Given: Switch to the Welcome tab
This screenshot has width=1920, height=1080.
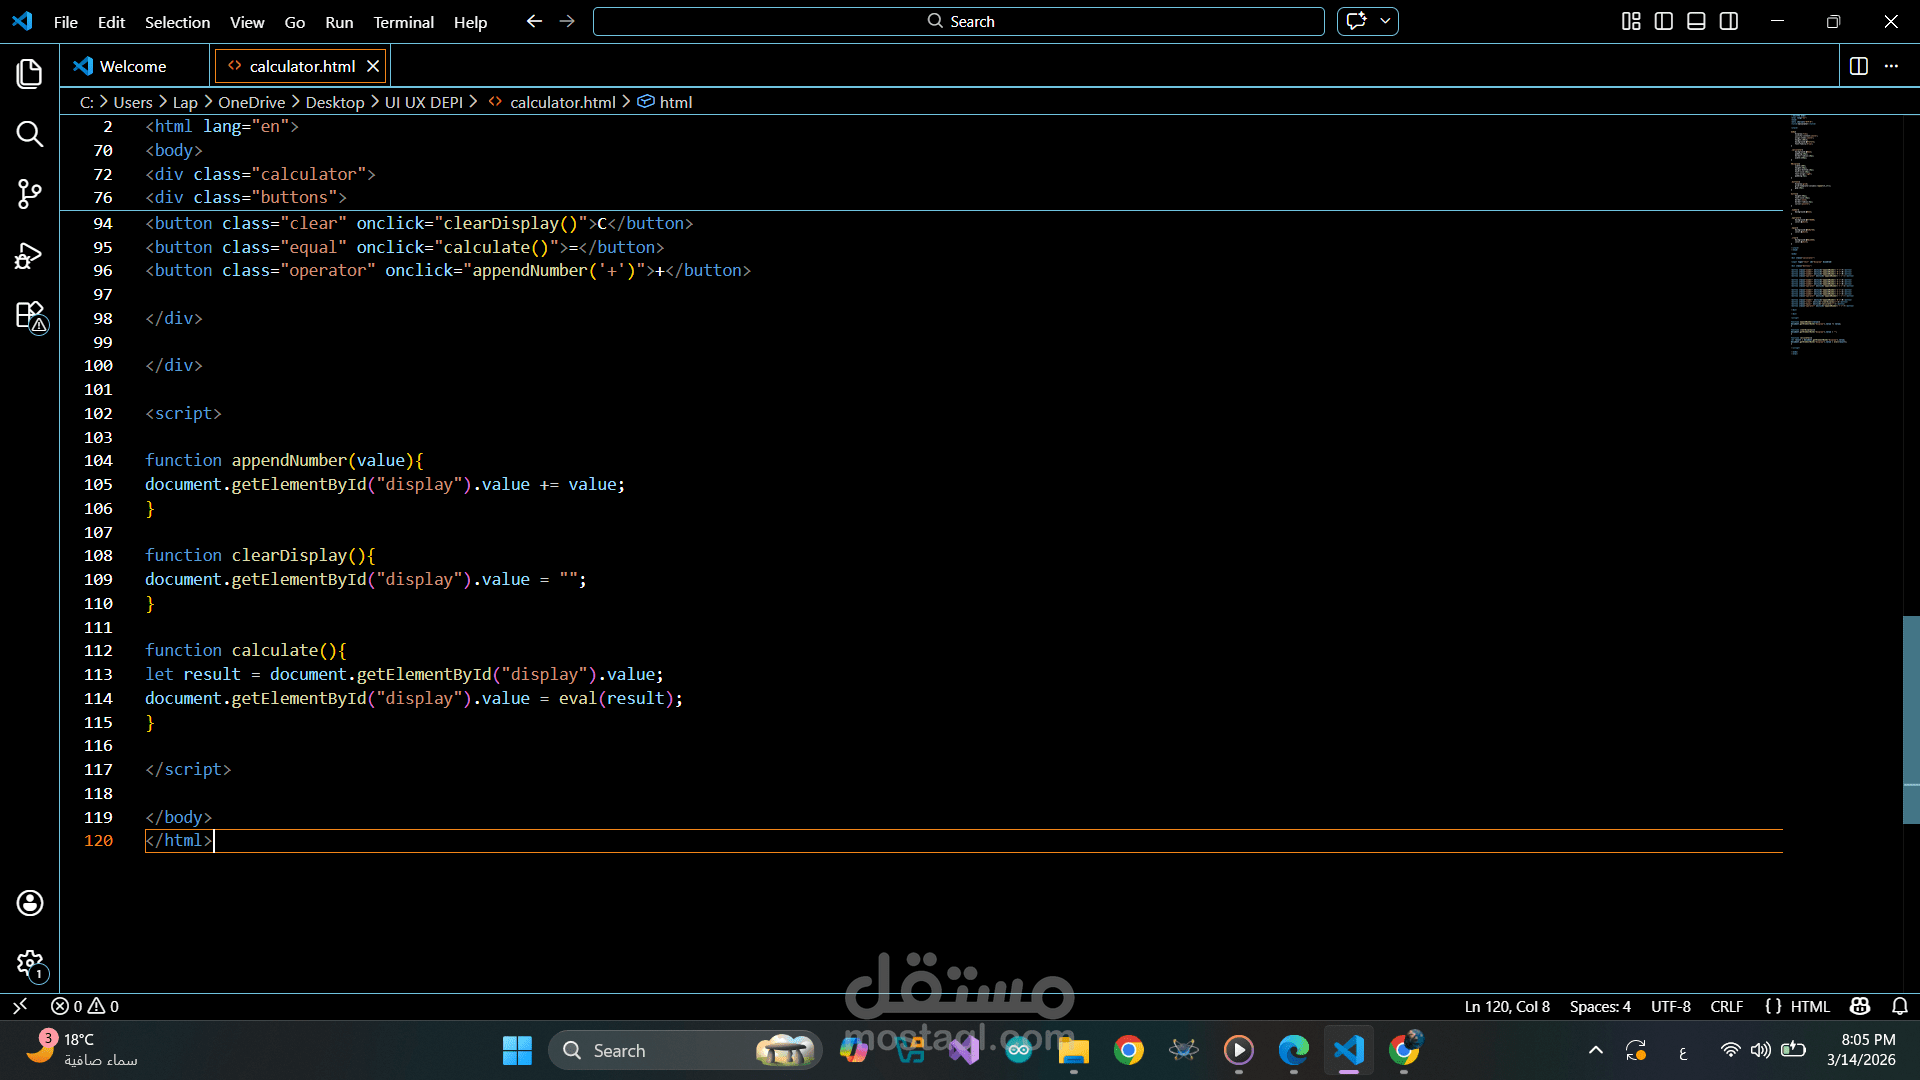Looking at the screenshot, I should click(132, 66).
